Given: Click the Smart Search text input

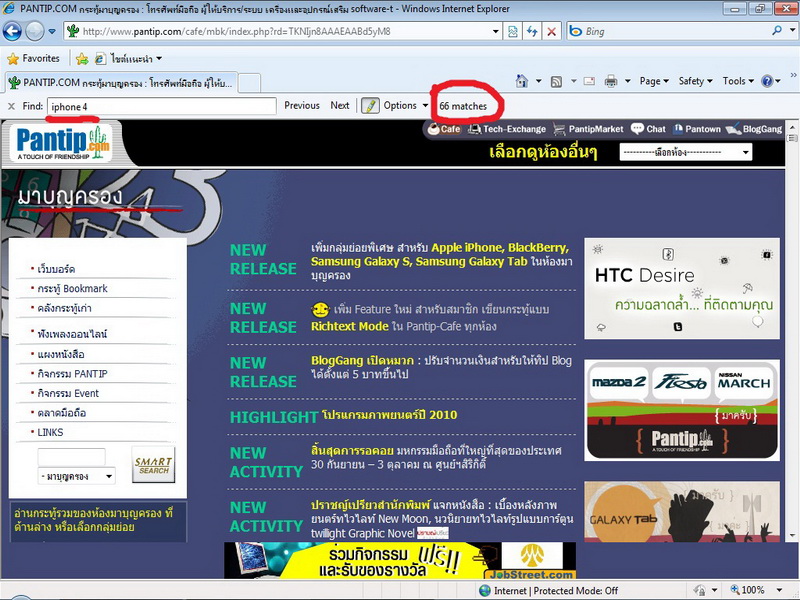Looking at the screenshot, I should click(71, 457).
